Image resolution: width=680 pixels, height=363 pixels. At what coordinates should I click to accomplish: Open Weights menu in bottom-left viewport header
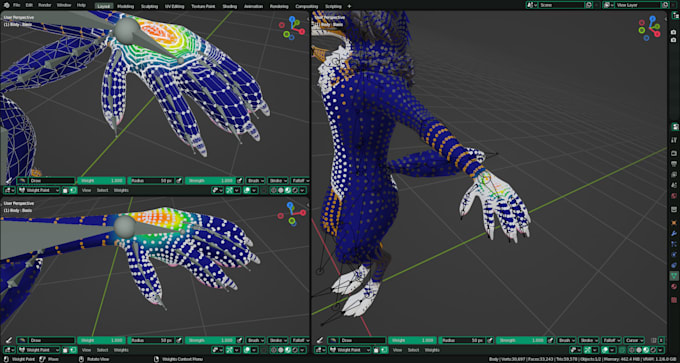tap(121, 350)
